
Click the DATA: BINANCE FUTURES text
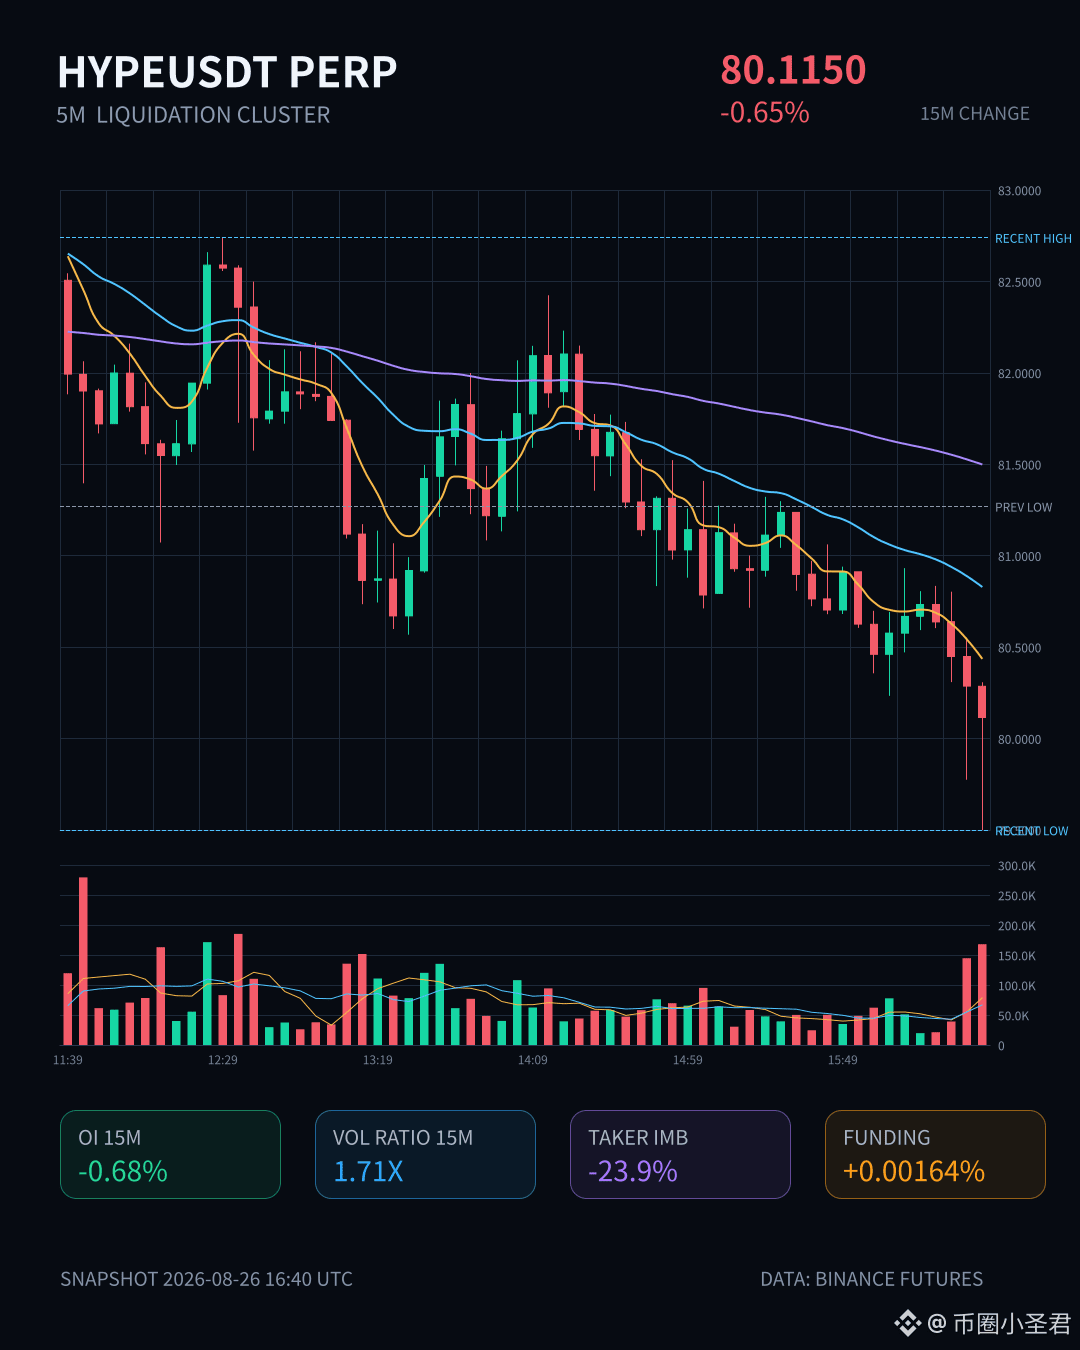tap(872, 1279)
